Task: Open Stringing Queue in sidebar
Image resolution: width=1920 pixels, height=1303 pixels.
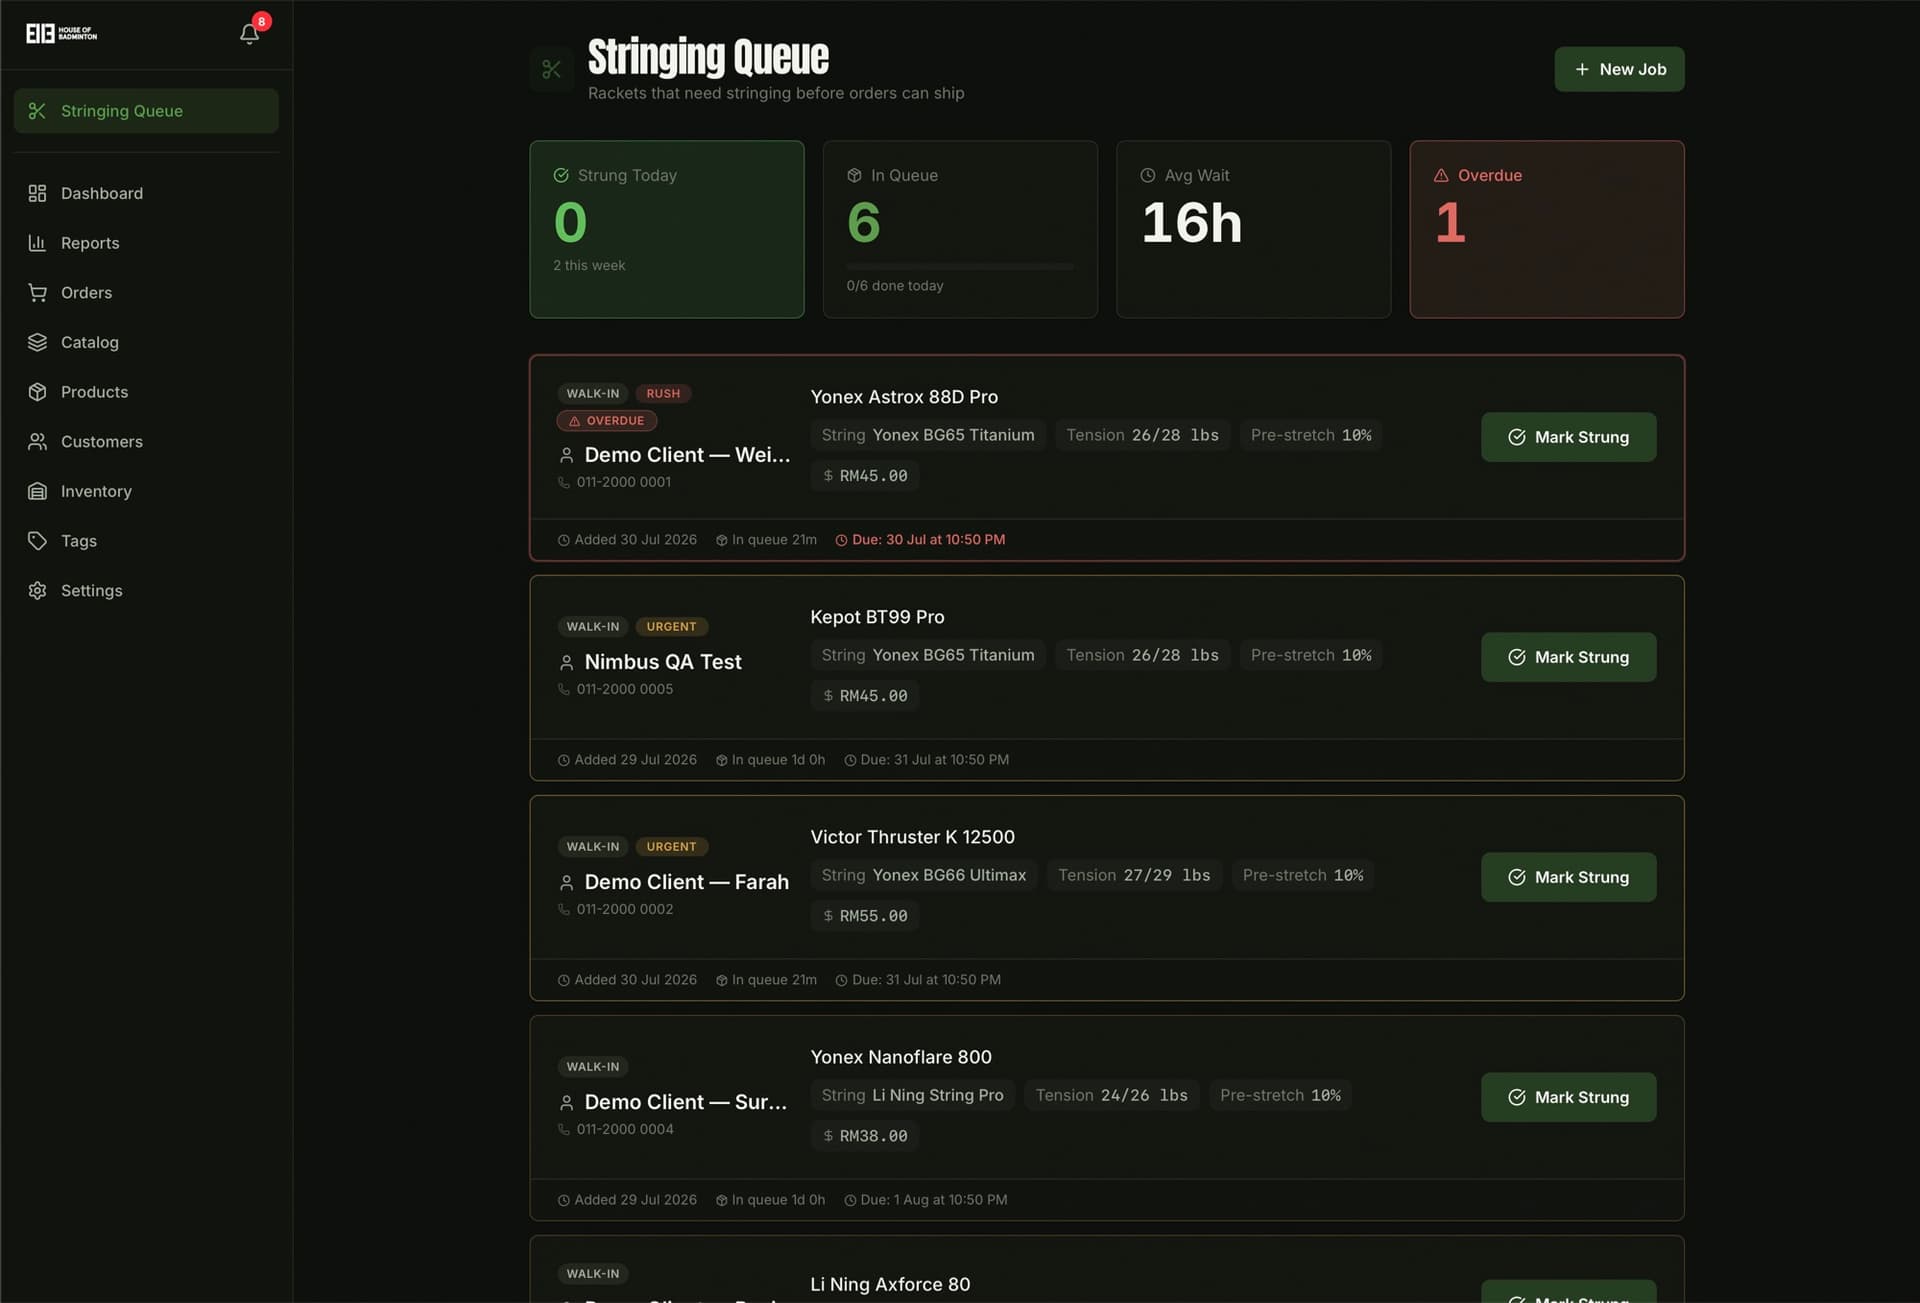Action: [x=146, y=111]
